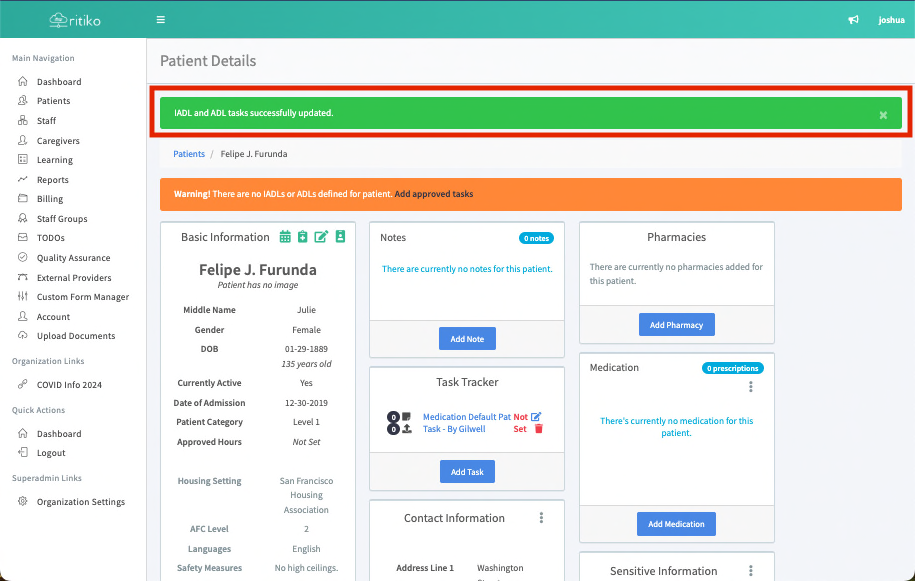Open Quality Assurance from sidebar

73,258
